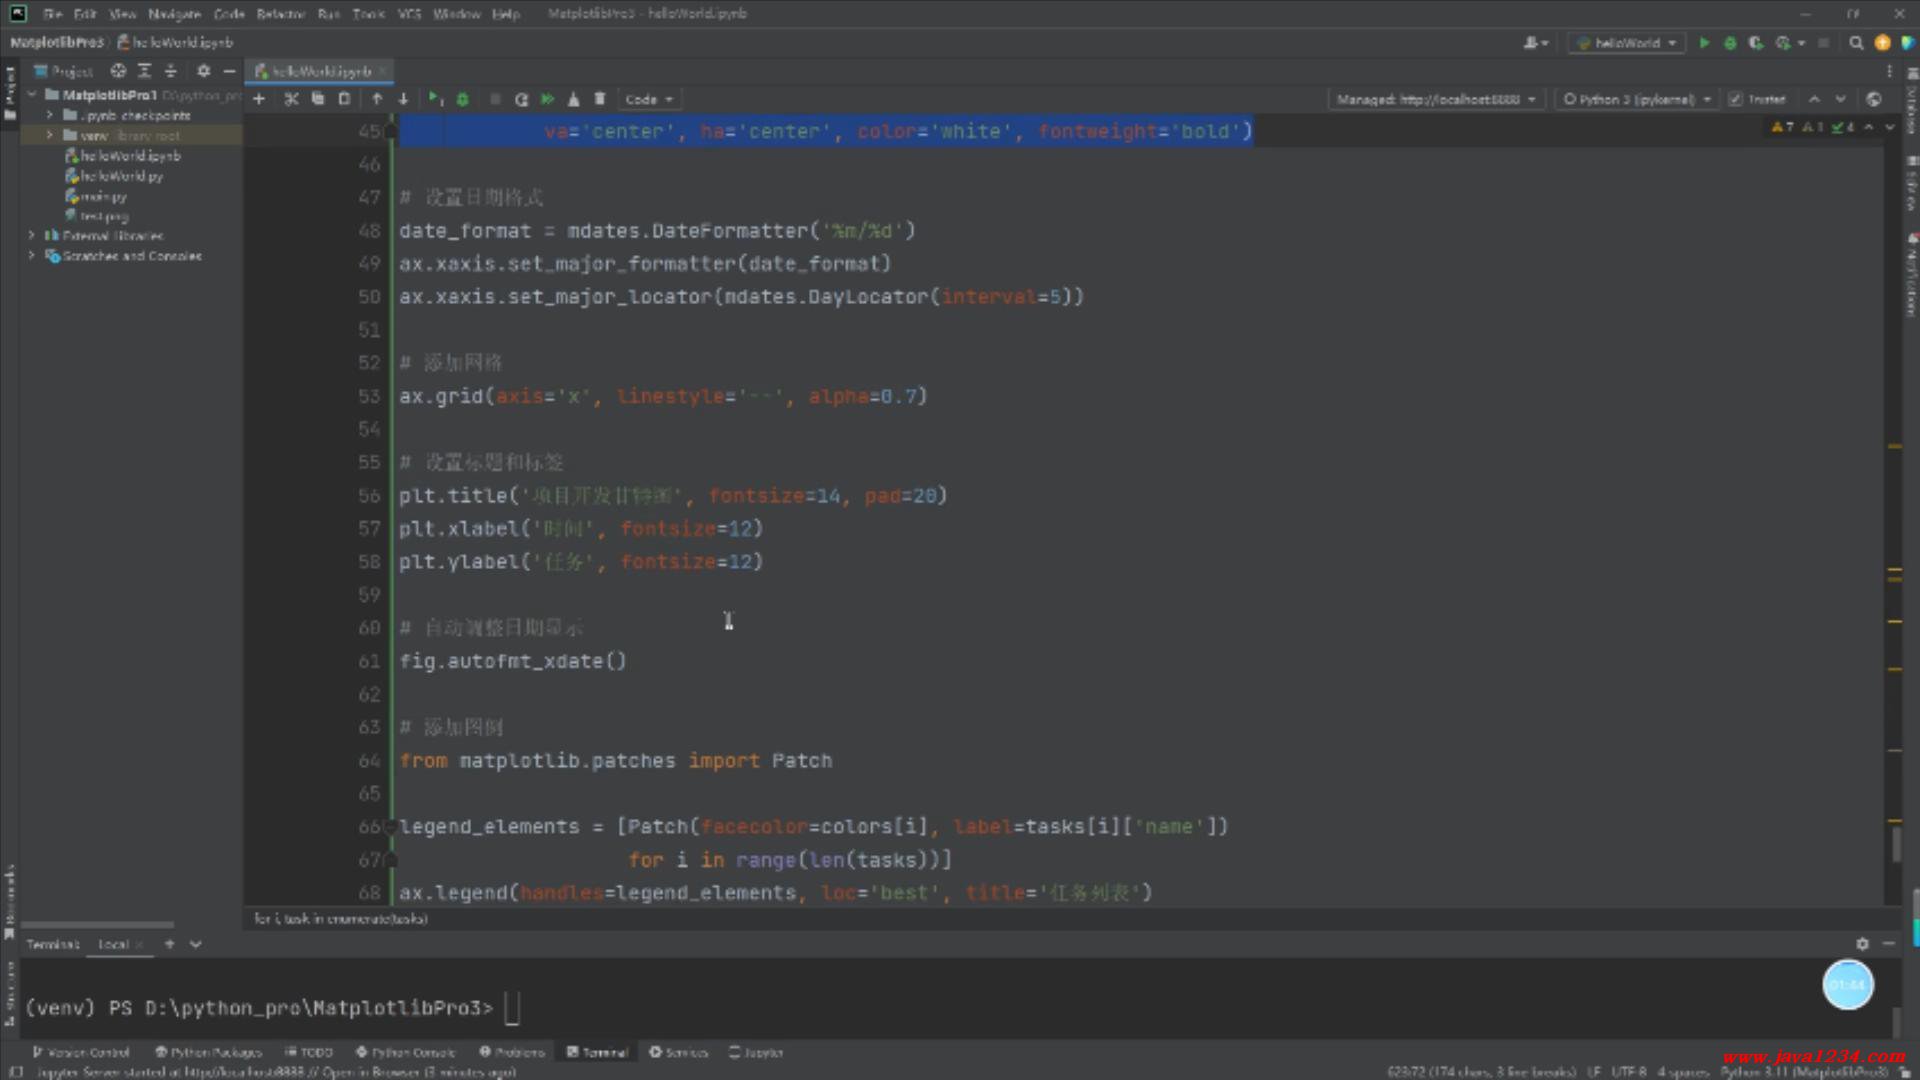
Task: Run all cells double-arrow icon
Action: click(x=547, y=99)
